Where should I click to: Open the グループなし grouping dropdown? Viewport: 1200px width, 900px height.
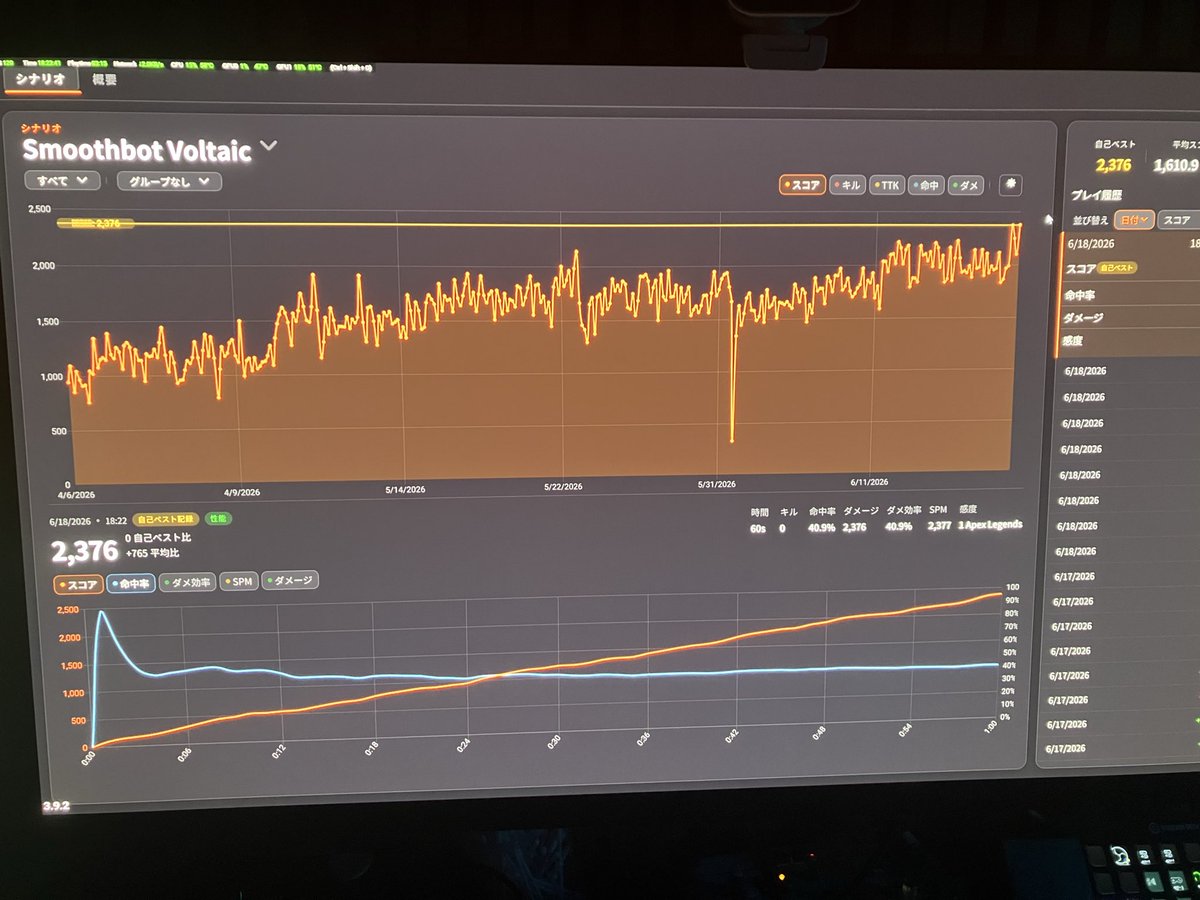click(169, 181)
